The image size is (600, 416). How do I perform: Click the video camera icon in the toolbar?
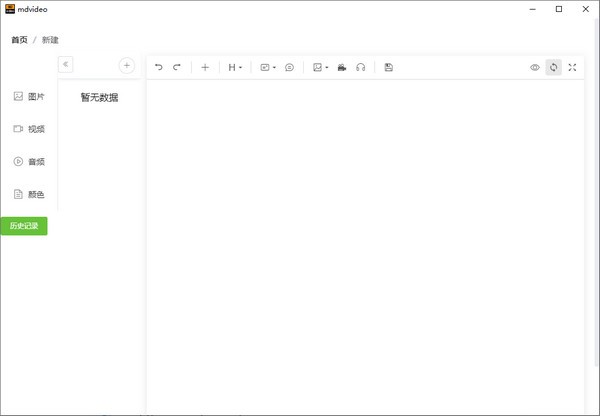(x=342, y=67)
